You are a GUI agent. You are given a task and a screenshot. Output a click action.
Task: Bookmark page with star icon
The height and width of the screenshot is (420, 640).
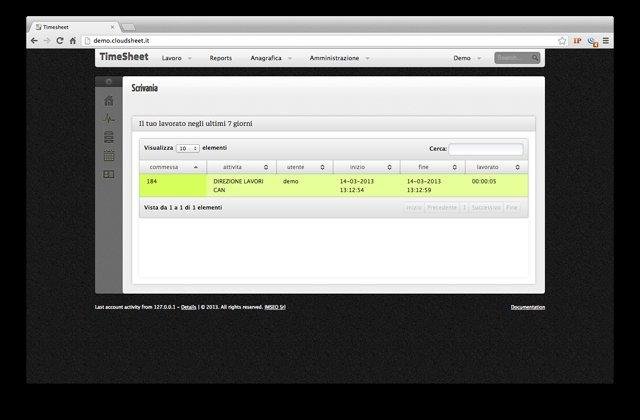tap(562, 40)
